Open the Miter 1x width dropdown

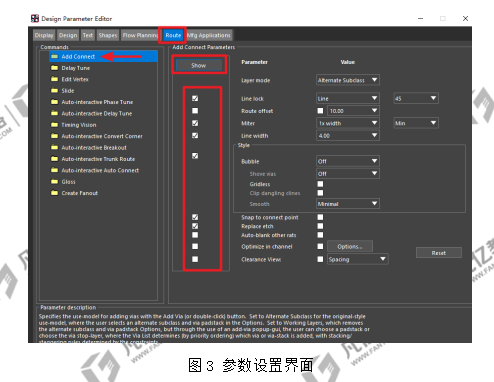coord(348,123)
